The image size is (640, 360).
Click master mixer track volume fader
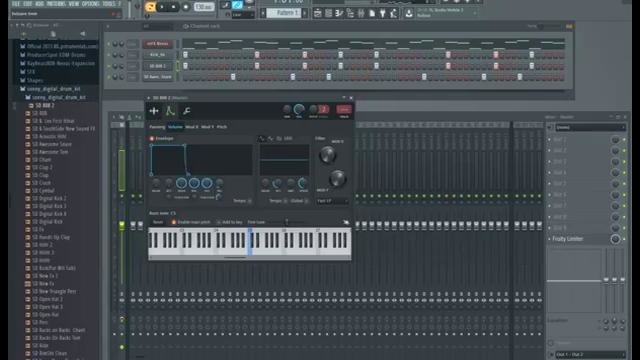(x=122, y=225)
